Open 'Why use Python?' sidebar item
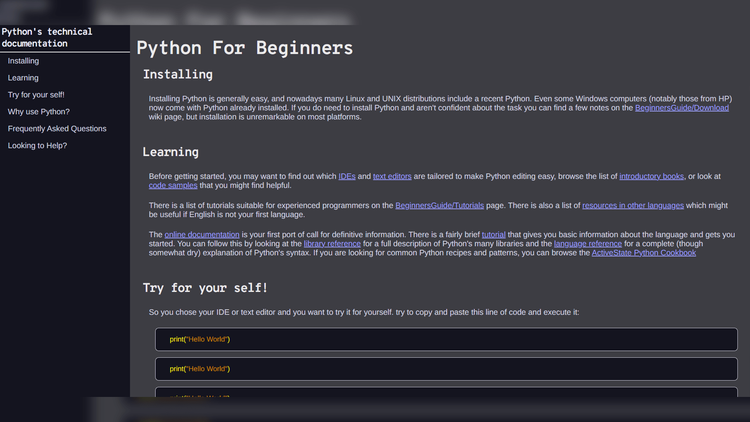Viewport: 750px width, 422px height. pos(39,111)
